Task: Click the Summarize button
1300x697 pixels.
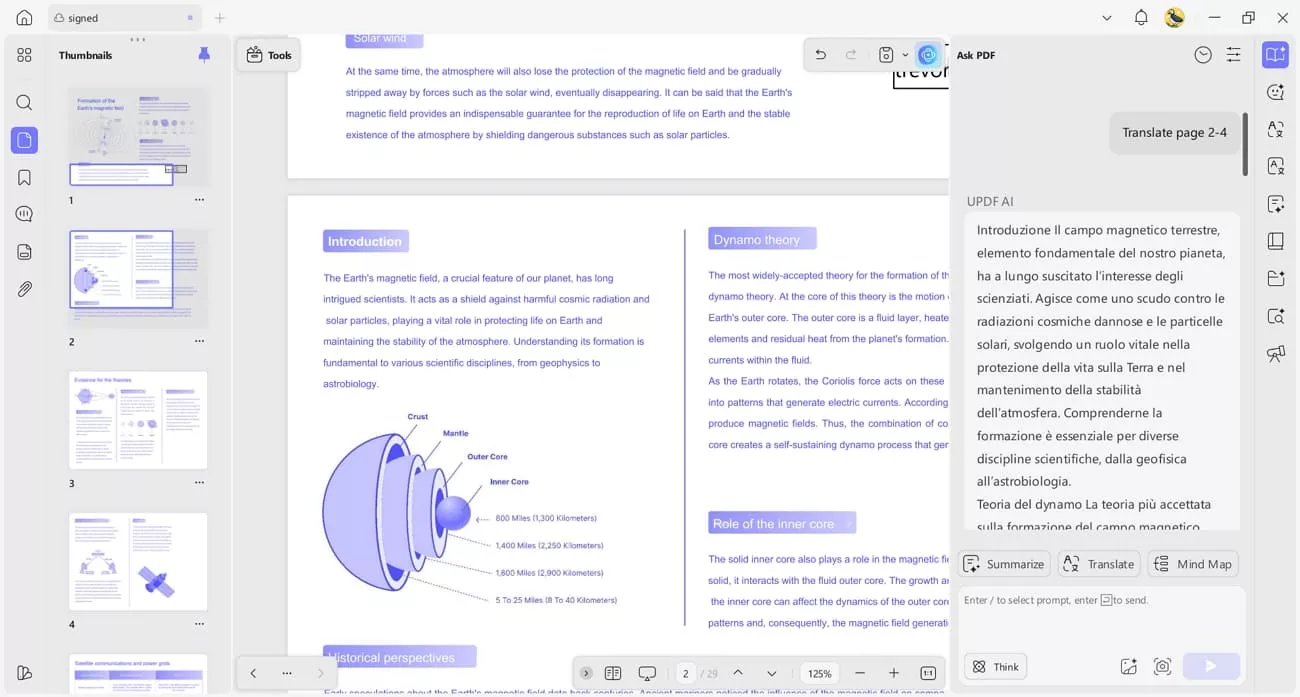Action: pyautogui.click(x=1003, y=563)
